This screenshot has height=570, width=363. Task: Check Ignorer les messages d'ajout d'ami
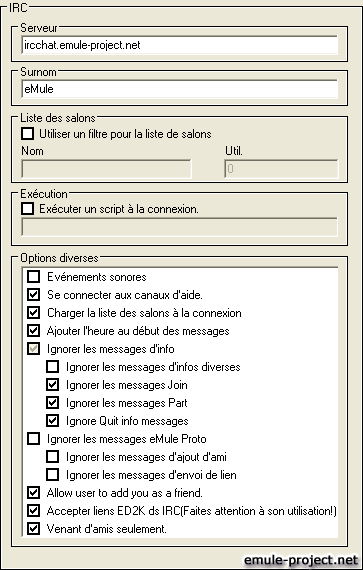(52, 457)
